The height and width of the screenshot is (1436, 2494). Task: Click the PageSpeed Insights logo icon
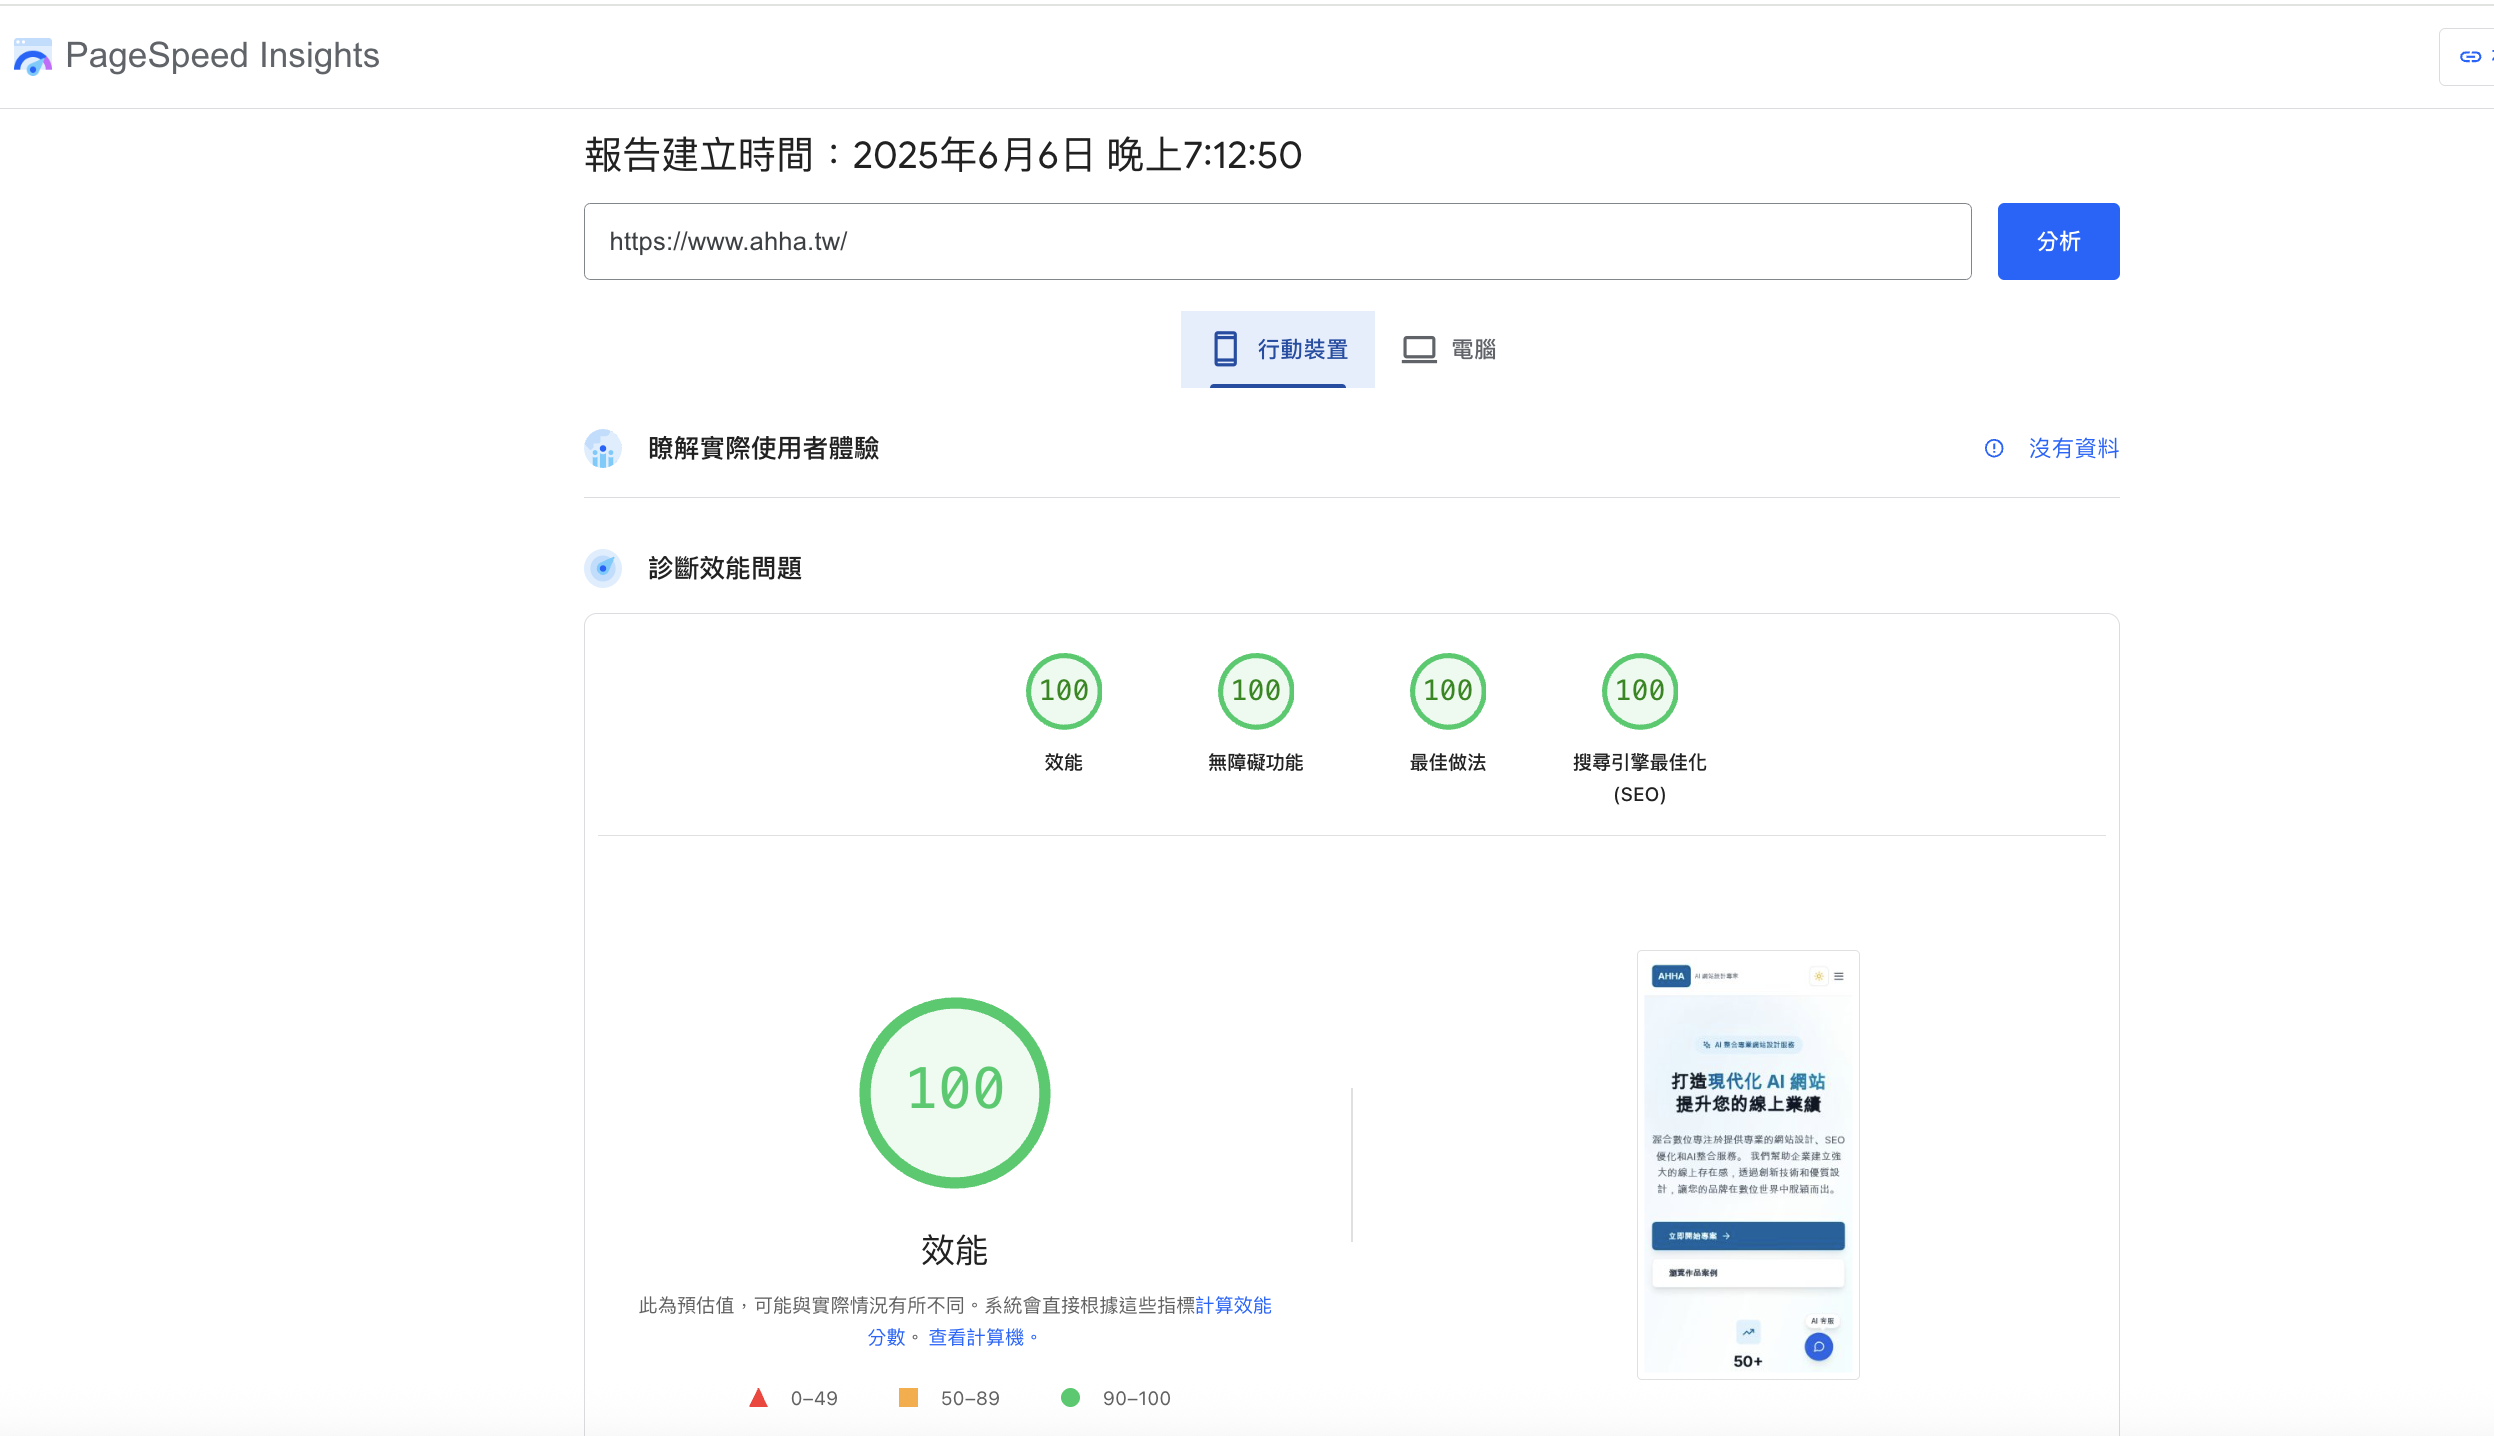[32, 57]
